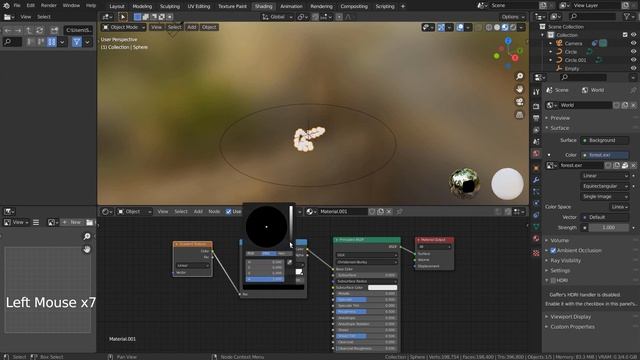The width and height of the screenshot is (640, 360).
Task: Open the World properties tab icon
Action: 536,153
